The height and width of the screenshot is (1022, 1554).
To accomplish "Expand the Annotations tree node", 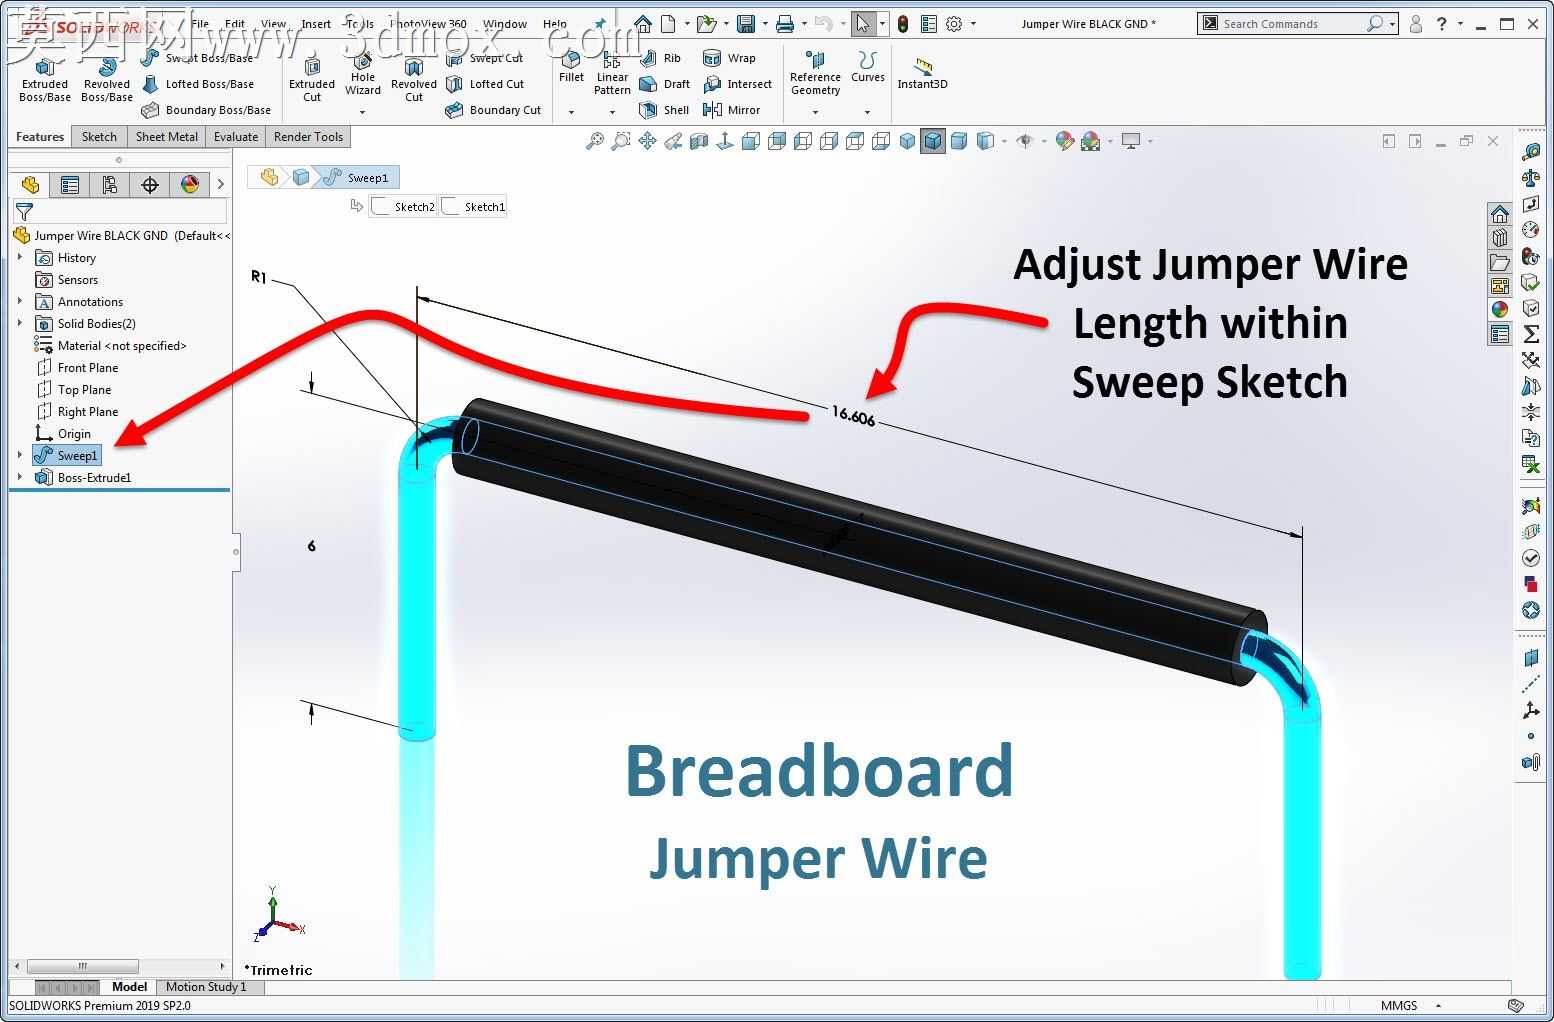I will click(x=20, y=302).
